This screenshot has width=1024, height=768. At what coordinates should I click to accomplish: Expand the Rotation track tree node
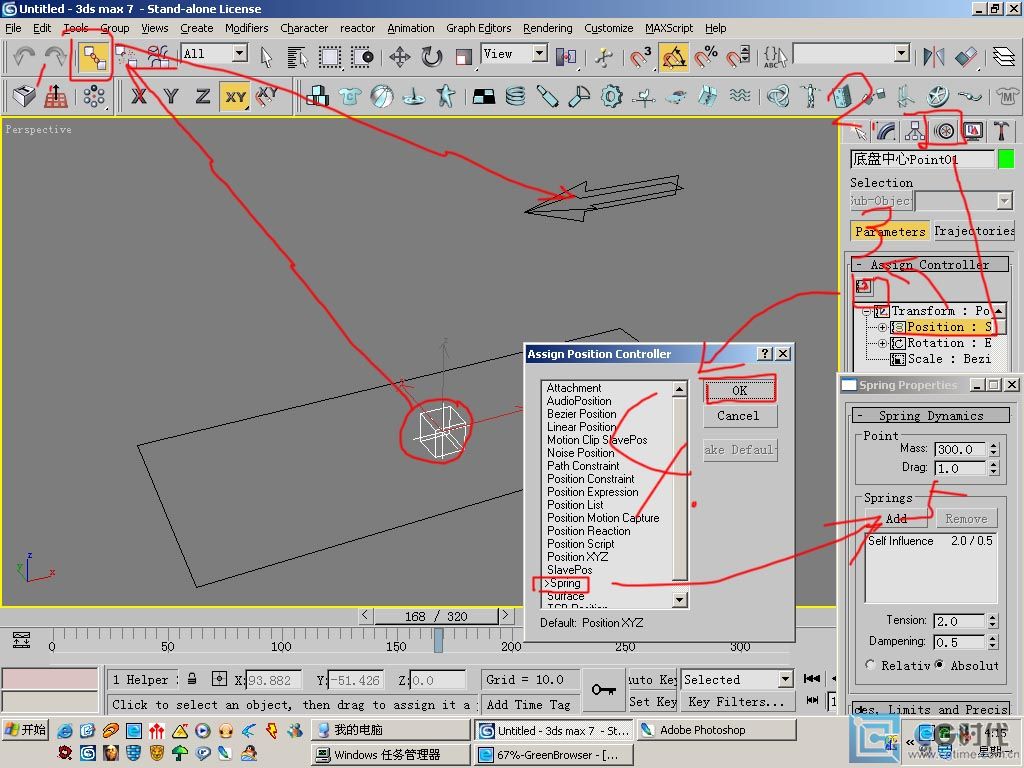click(x=882, y=343)
